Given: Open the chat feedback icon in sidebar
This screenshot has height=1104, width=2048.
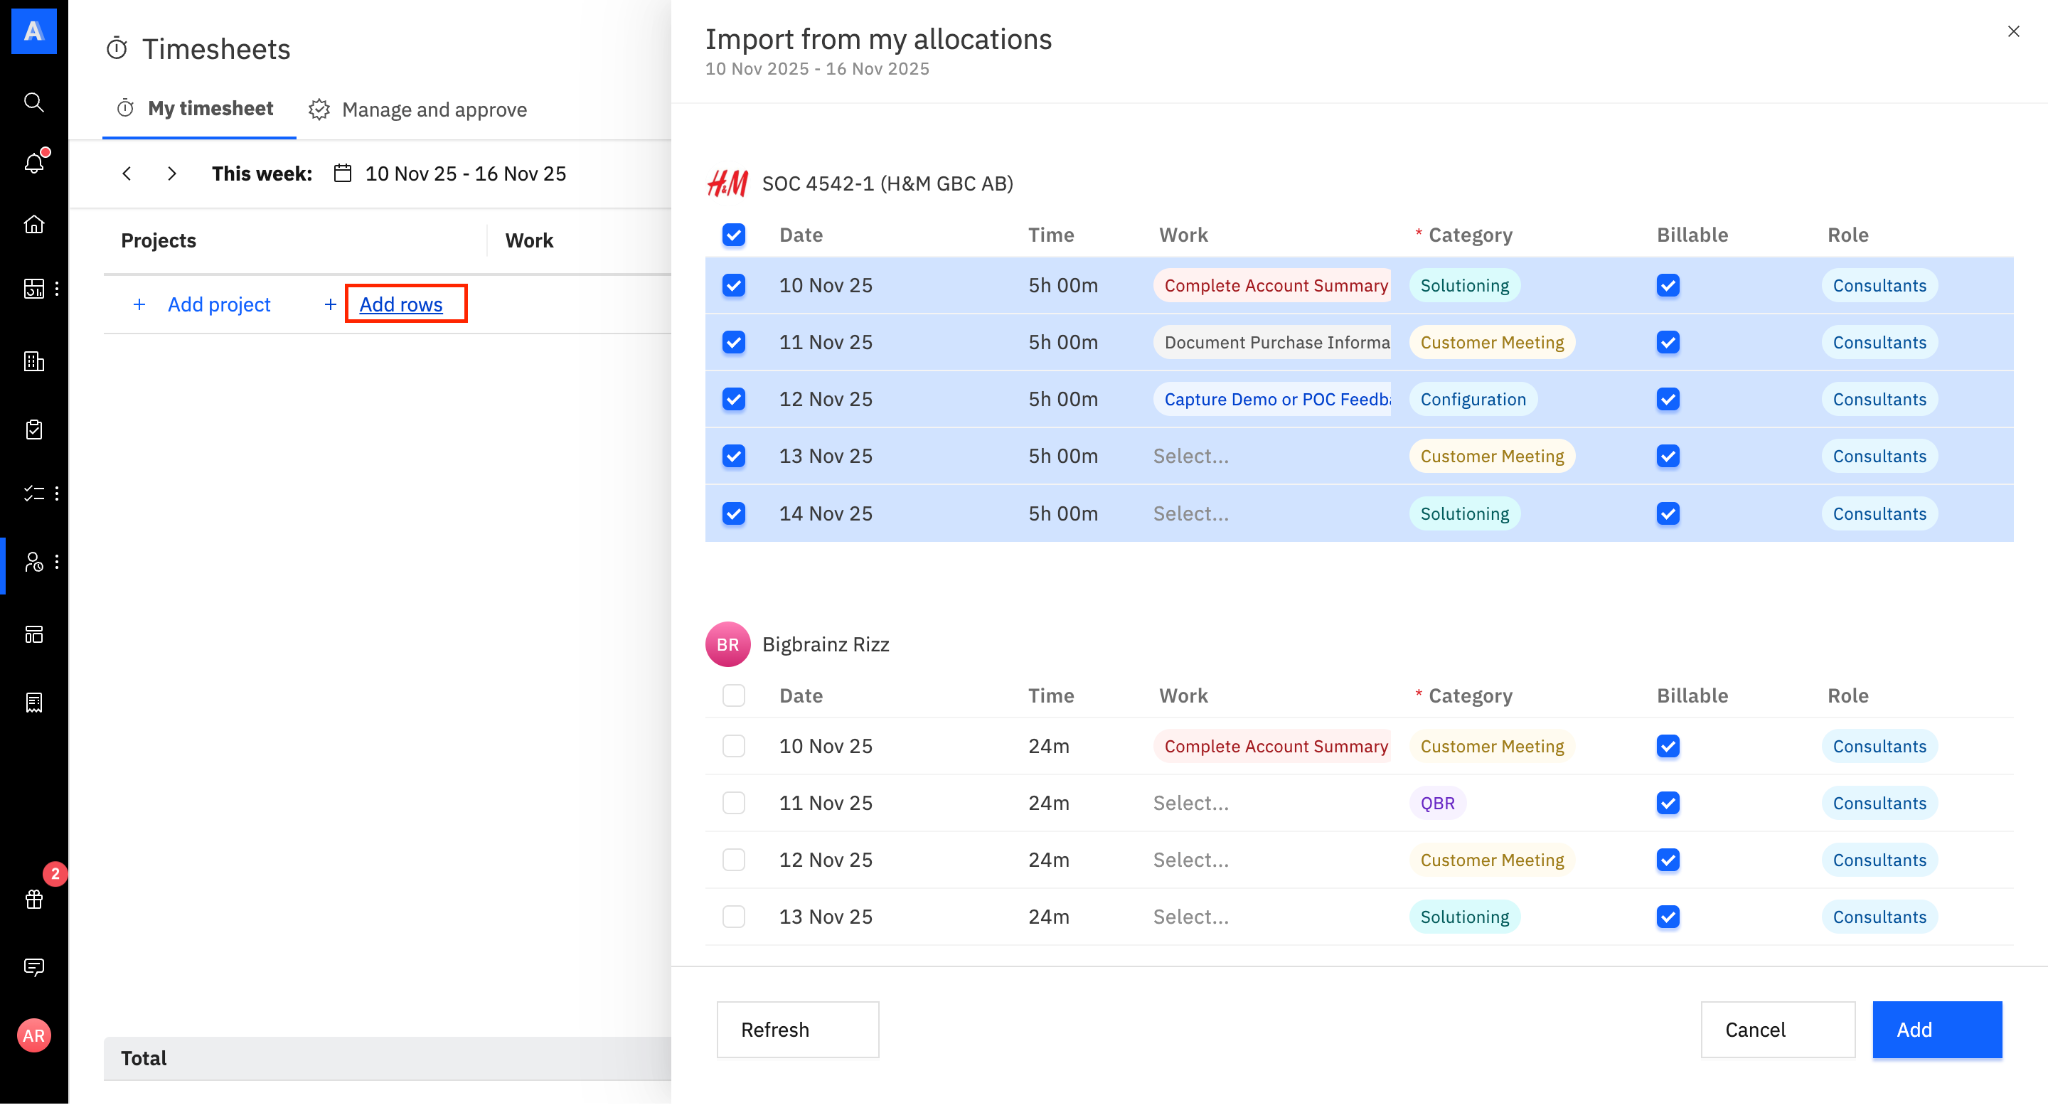Looking at the screenshot, I should pyautogui.click(x=34, y=967).
